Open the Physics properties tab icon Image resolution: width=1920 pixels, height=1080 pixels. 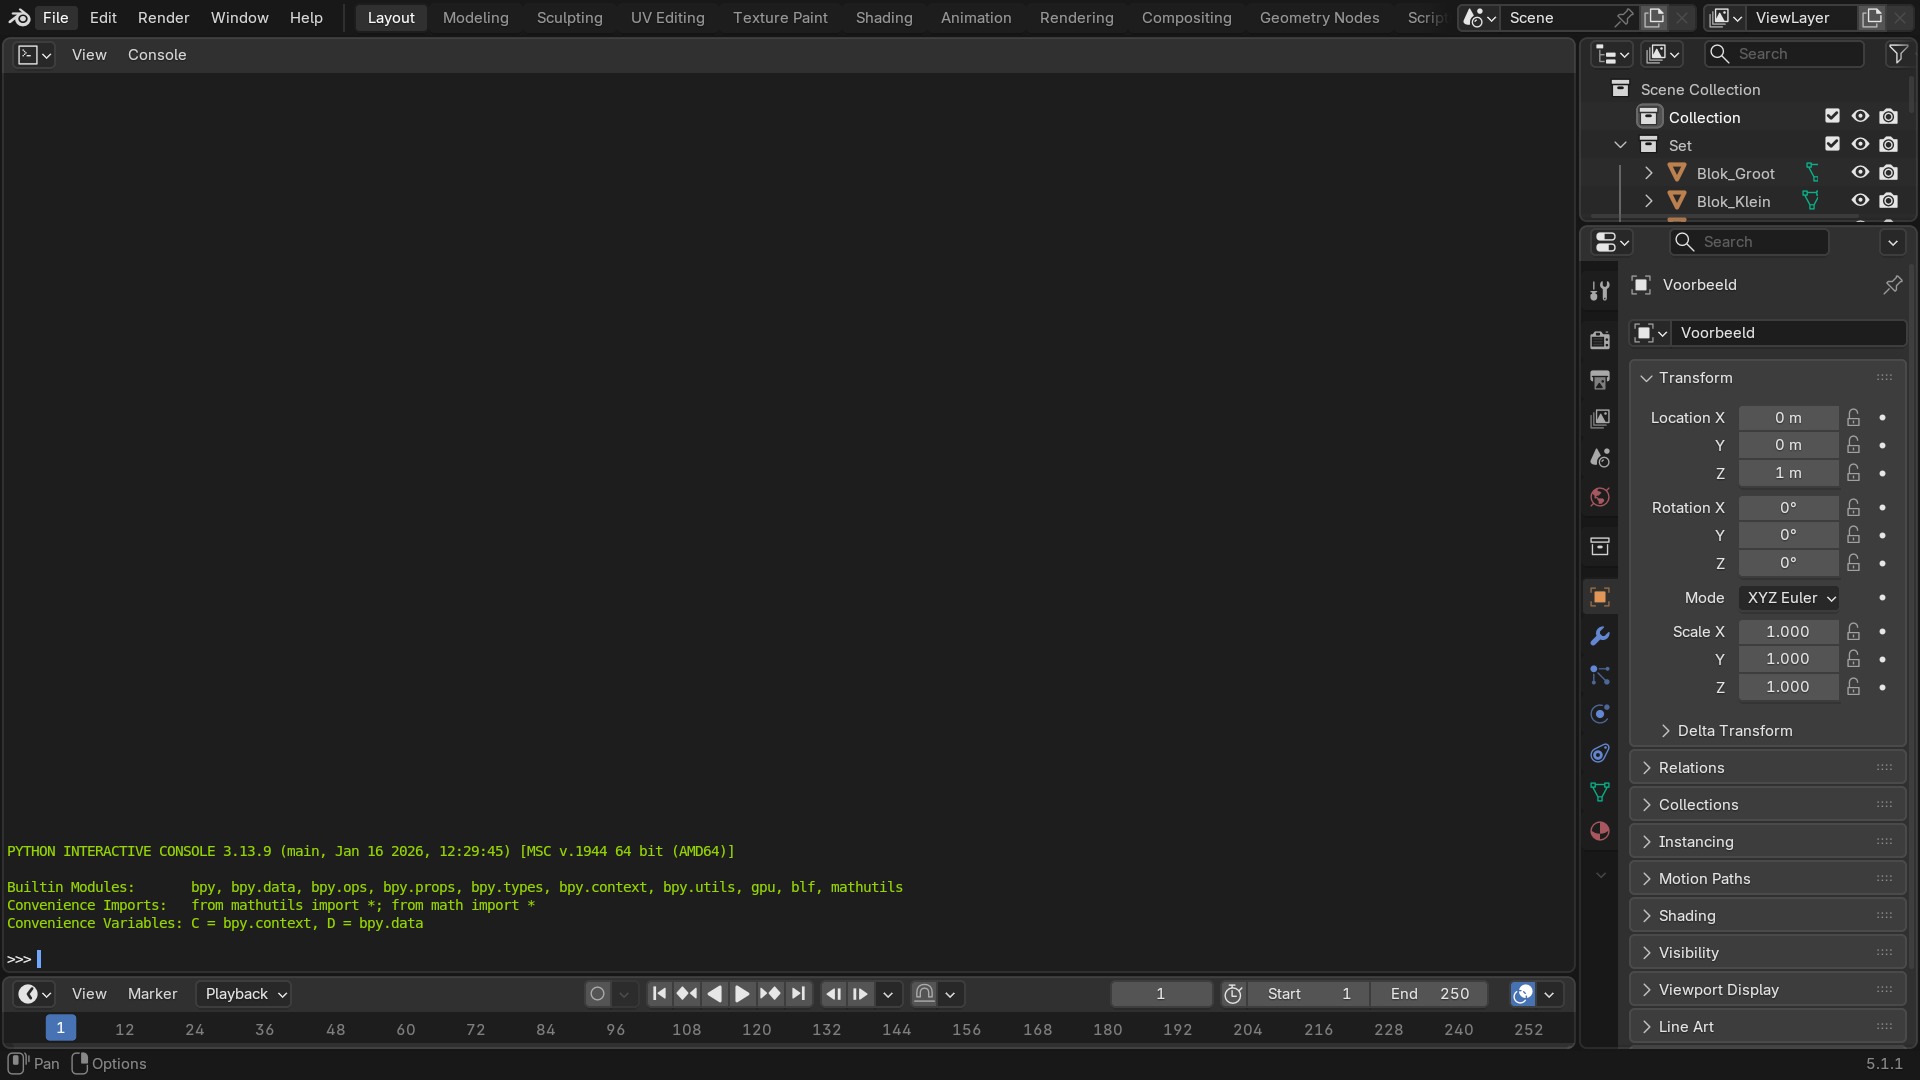[1600, 714]
